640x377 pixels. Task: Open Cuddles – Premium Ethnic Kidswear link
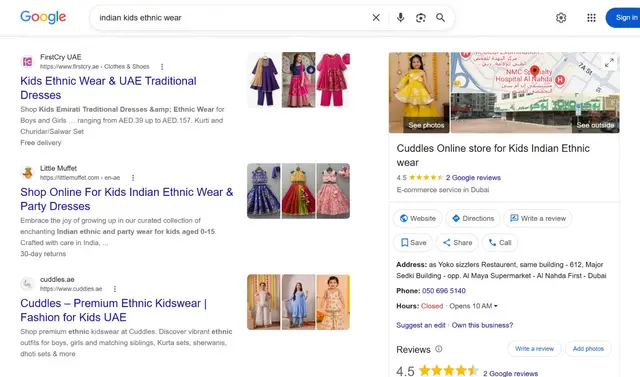click(x=113, y=310)
